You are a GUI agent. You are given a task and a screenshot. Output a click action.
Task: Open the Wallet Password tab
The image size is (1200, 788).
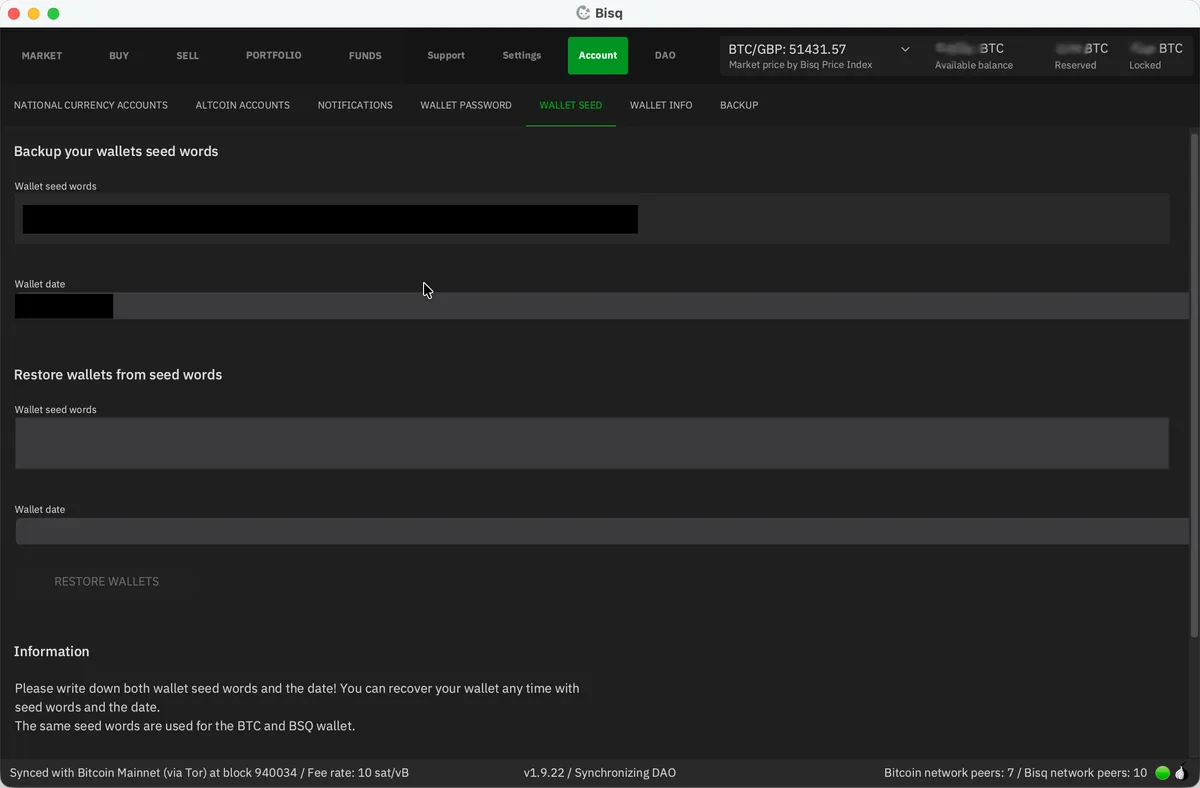[x=466, y=105]
